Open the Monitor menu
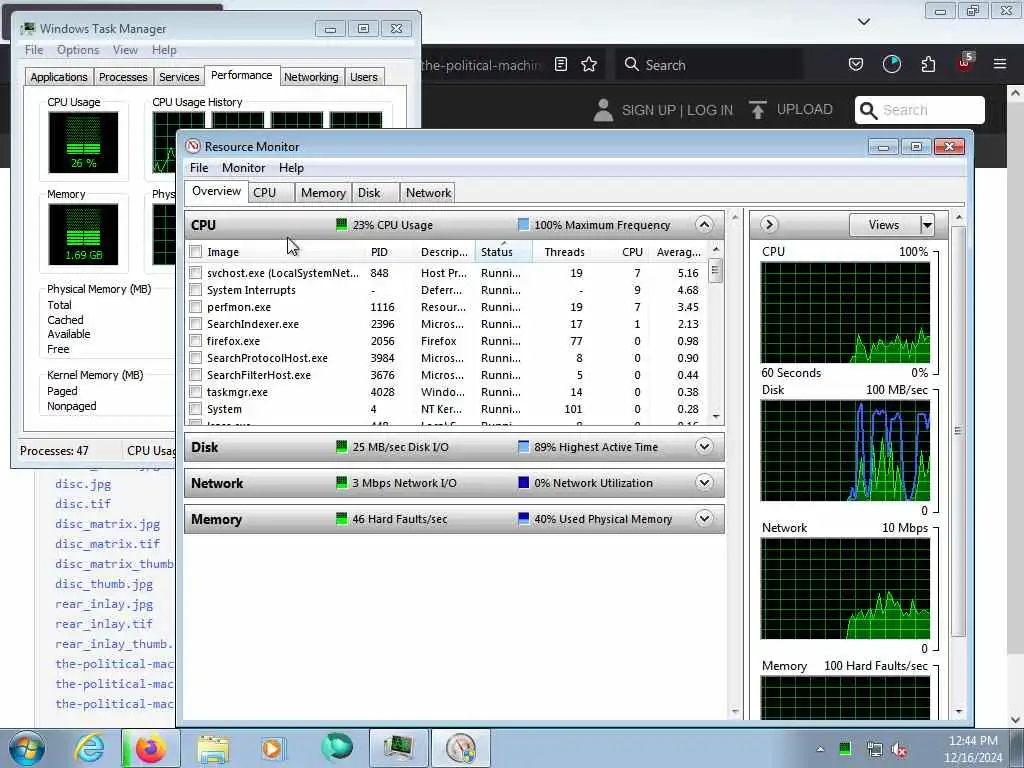This screenshot has width=1024, height=768. click(244, 168)
